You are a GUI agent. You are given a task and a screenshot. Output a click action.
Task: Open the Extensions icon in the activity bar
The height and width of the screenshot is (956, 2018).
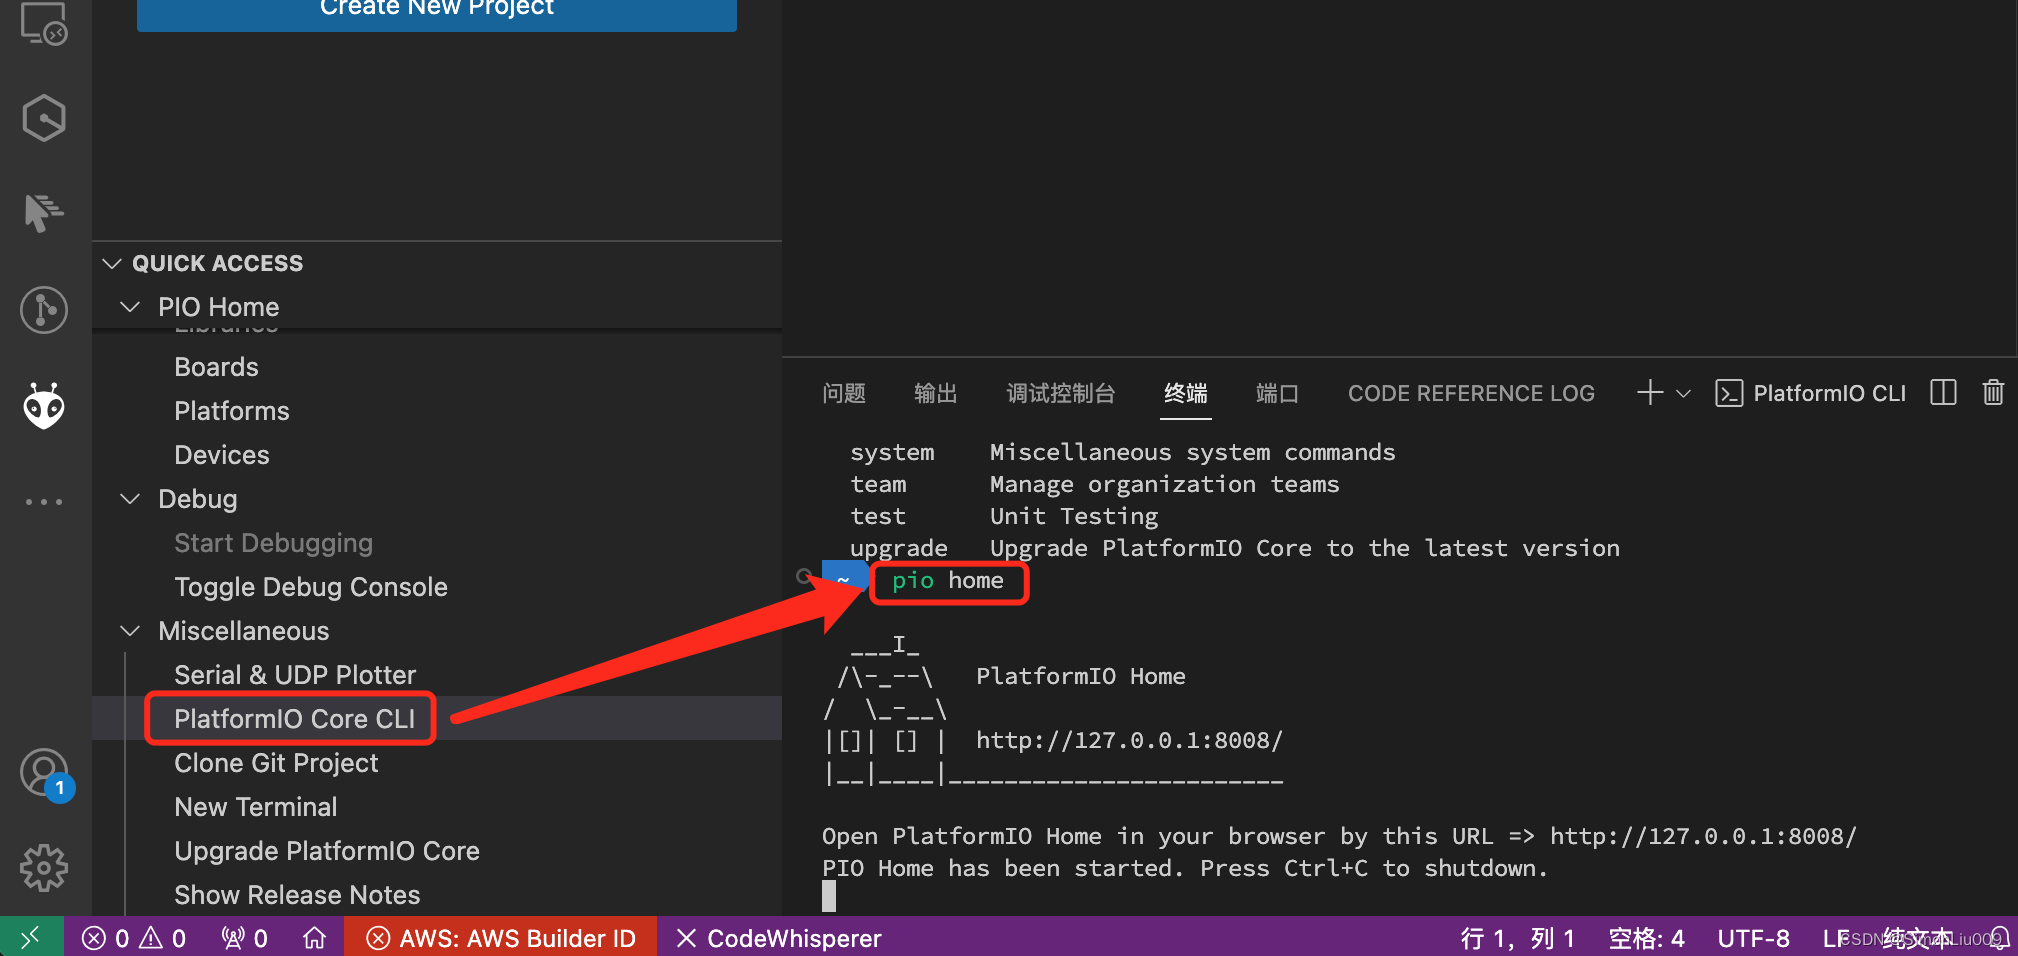click(44, 117)
